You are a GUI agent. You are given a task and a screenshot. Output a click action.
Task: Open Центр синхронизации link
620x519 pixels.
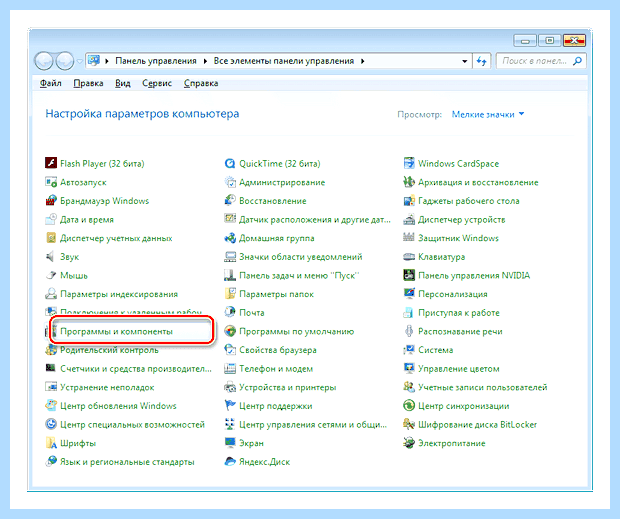[x=463, y=406]
